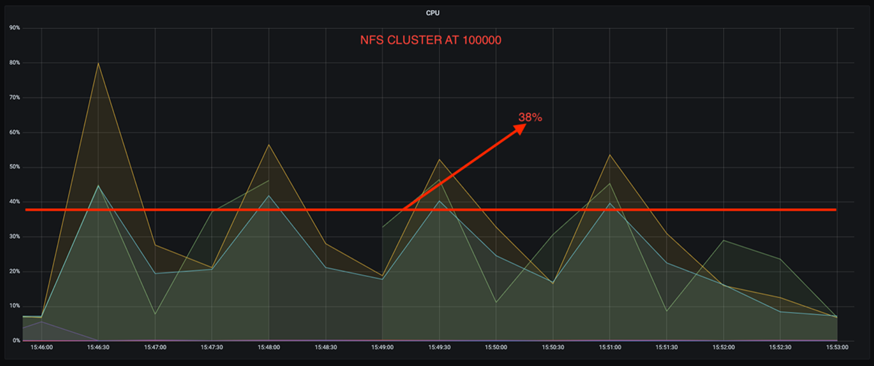Image resolution: width=874 pixels, height=366 pixels.
Task: Click the yellow series peak at 15:48:00
Action: click(269, 145)
